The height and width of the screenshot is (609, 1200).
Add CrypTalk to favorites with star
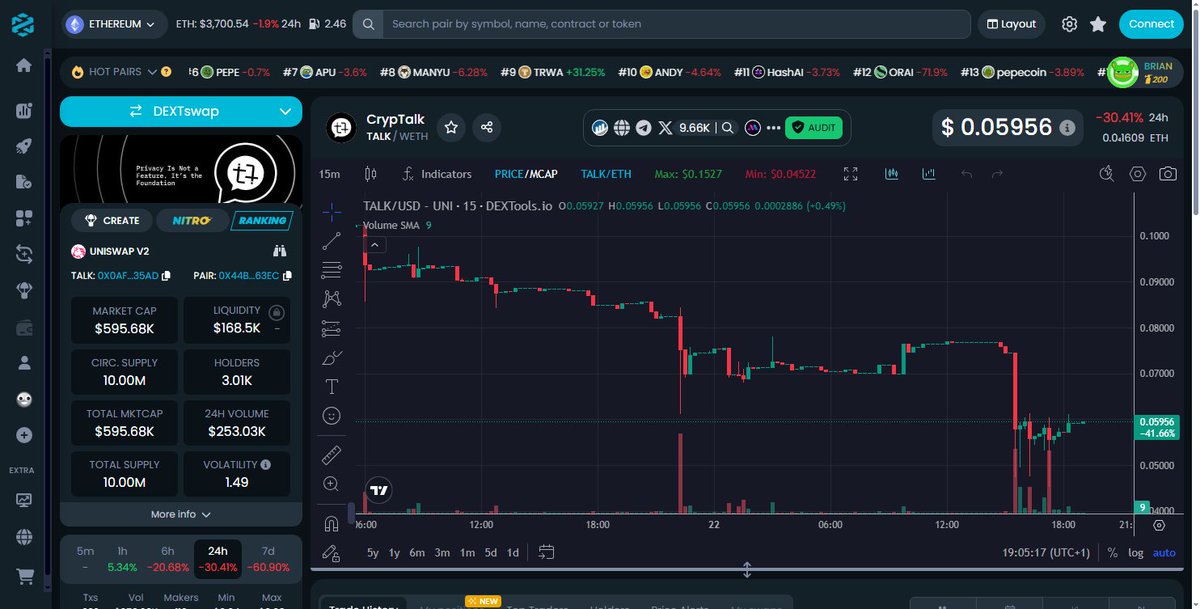tap(452, 127)
